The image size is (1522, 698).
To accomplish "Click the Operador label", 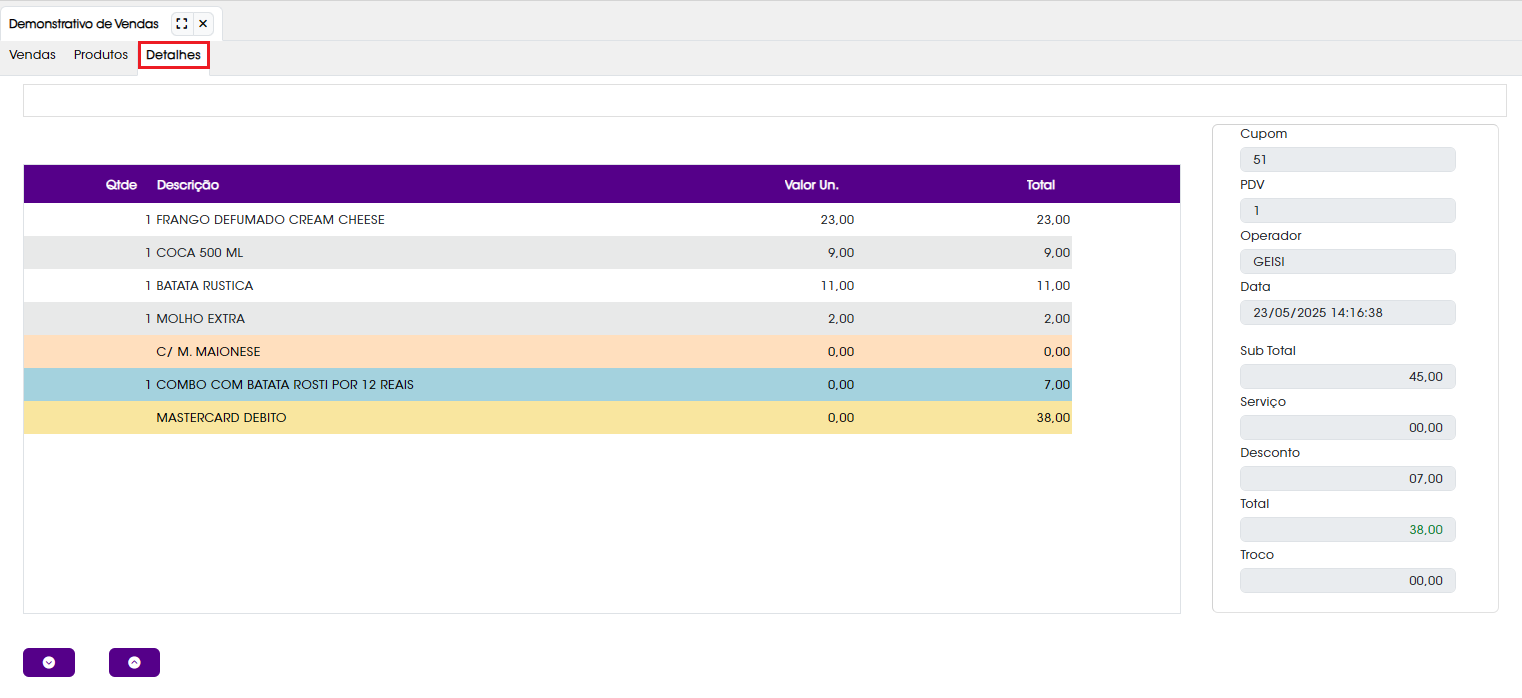I will (1271, 236).
